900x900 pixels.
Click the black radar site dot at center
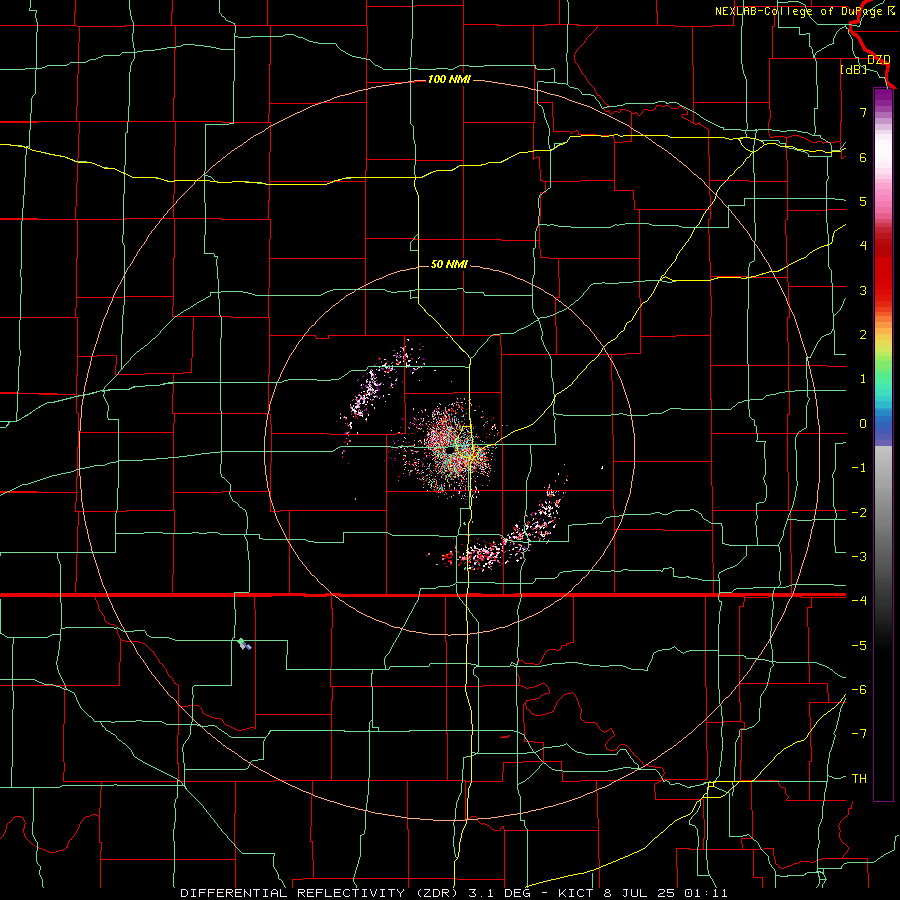[450, 451]
